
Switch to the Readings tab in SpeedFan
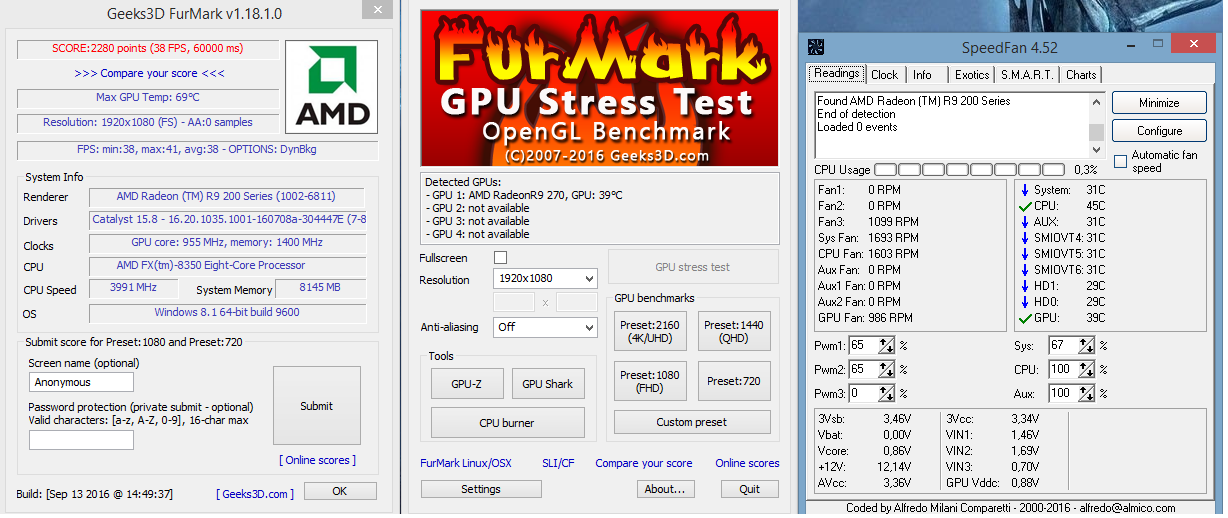837,74
